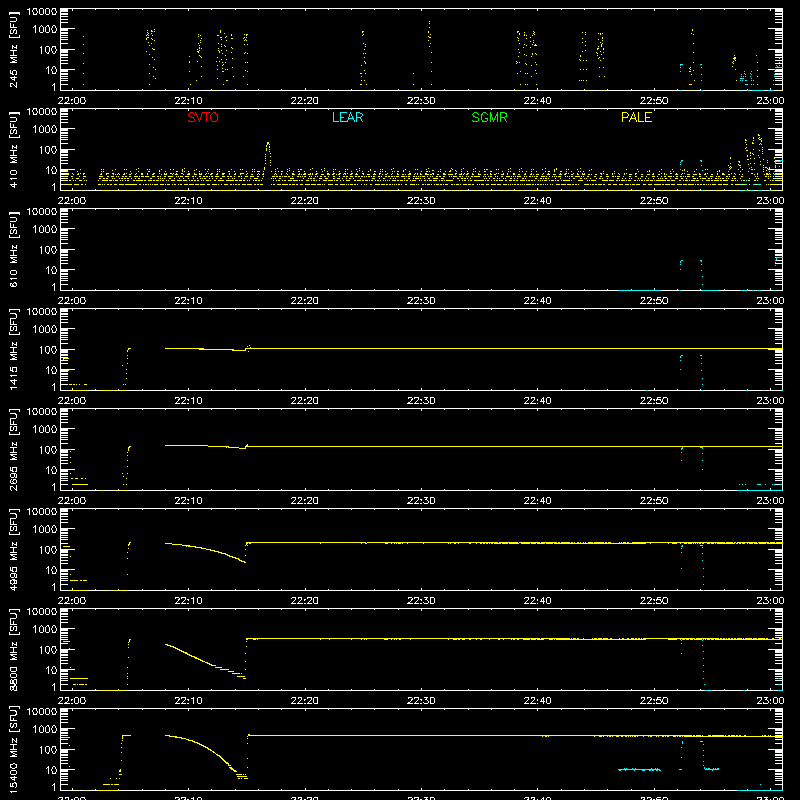Click the 1 y-axis value of 2695 MHz panel
This screenshot has width=800, height=800.
[x=54, y=487]
